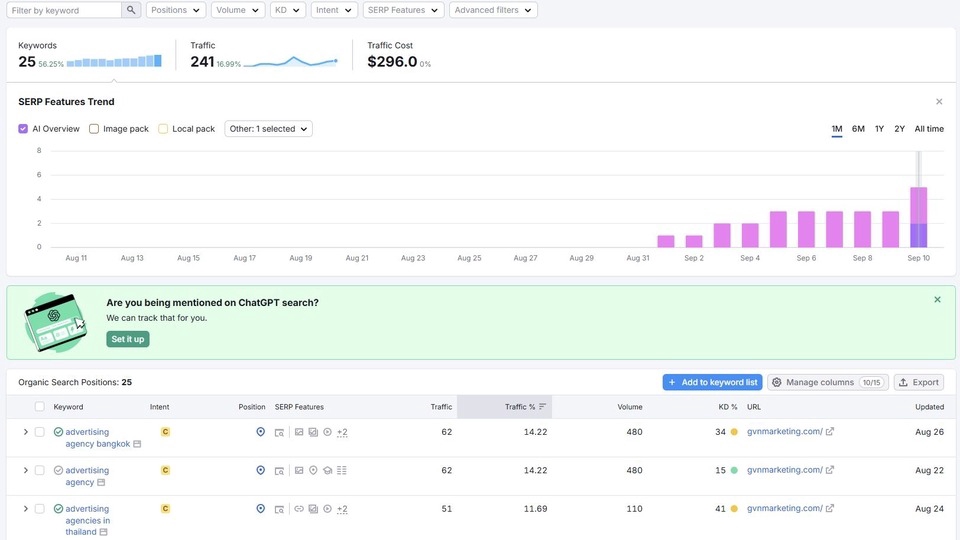Click the keyword filter search magnifier icon
This screenshot has height=540, width=960.
click(131, 10)
